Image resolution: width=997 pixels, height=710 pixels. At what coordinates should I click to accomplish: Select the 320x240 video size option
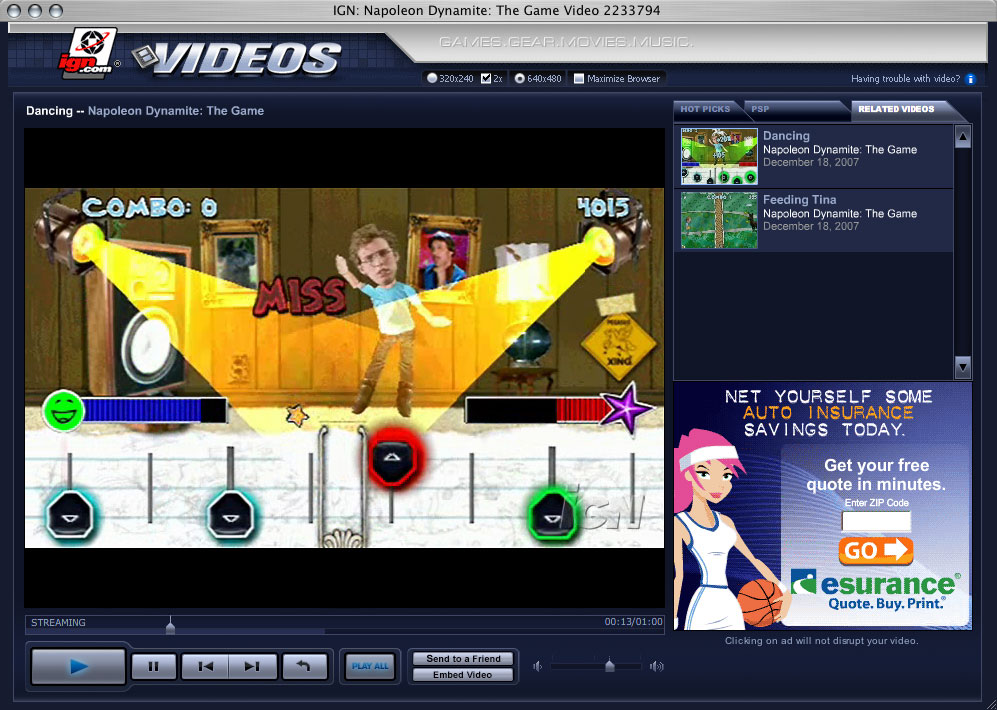432,79
